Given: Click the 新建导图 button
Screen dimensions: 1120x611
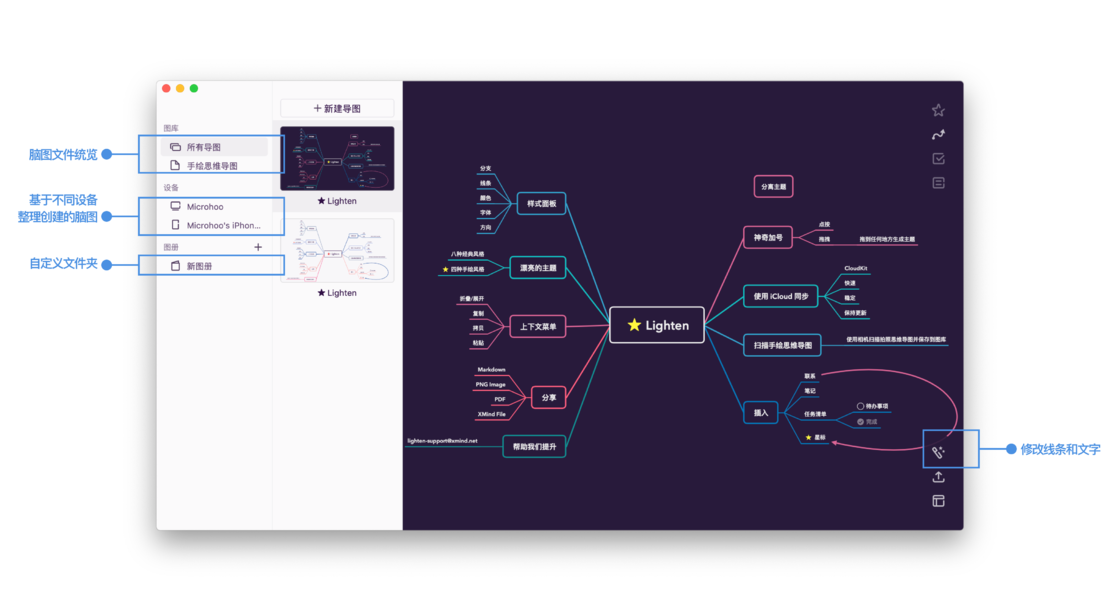Looking at the screenshot, I should pyautogui.click(x=337, y=109).
